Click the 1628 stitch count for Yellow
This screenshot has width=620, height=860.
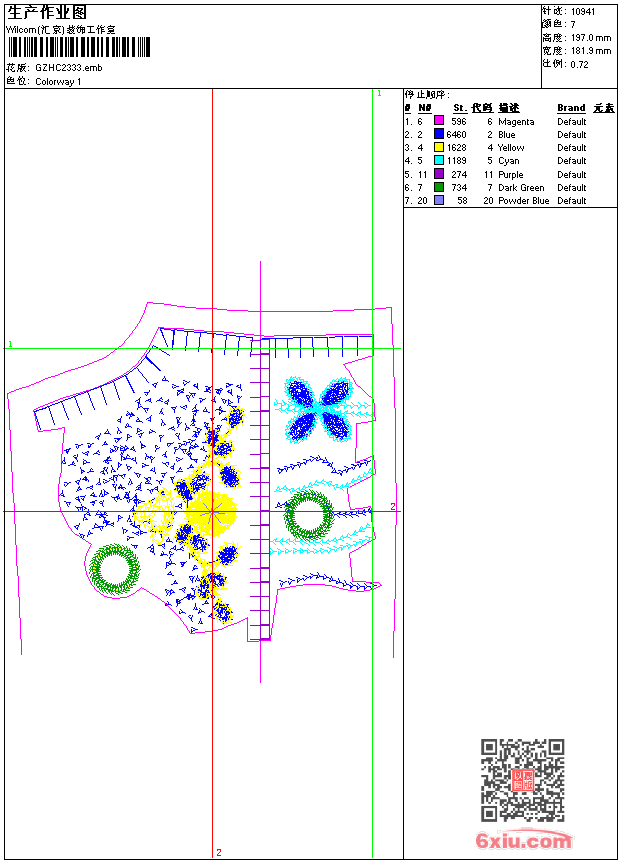coord(456,148)
